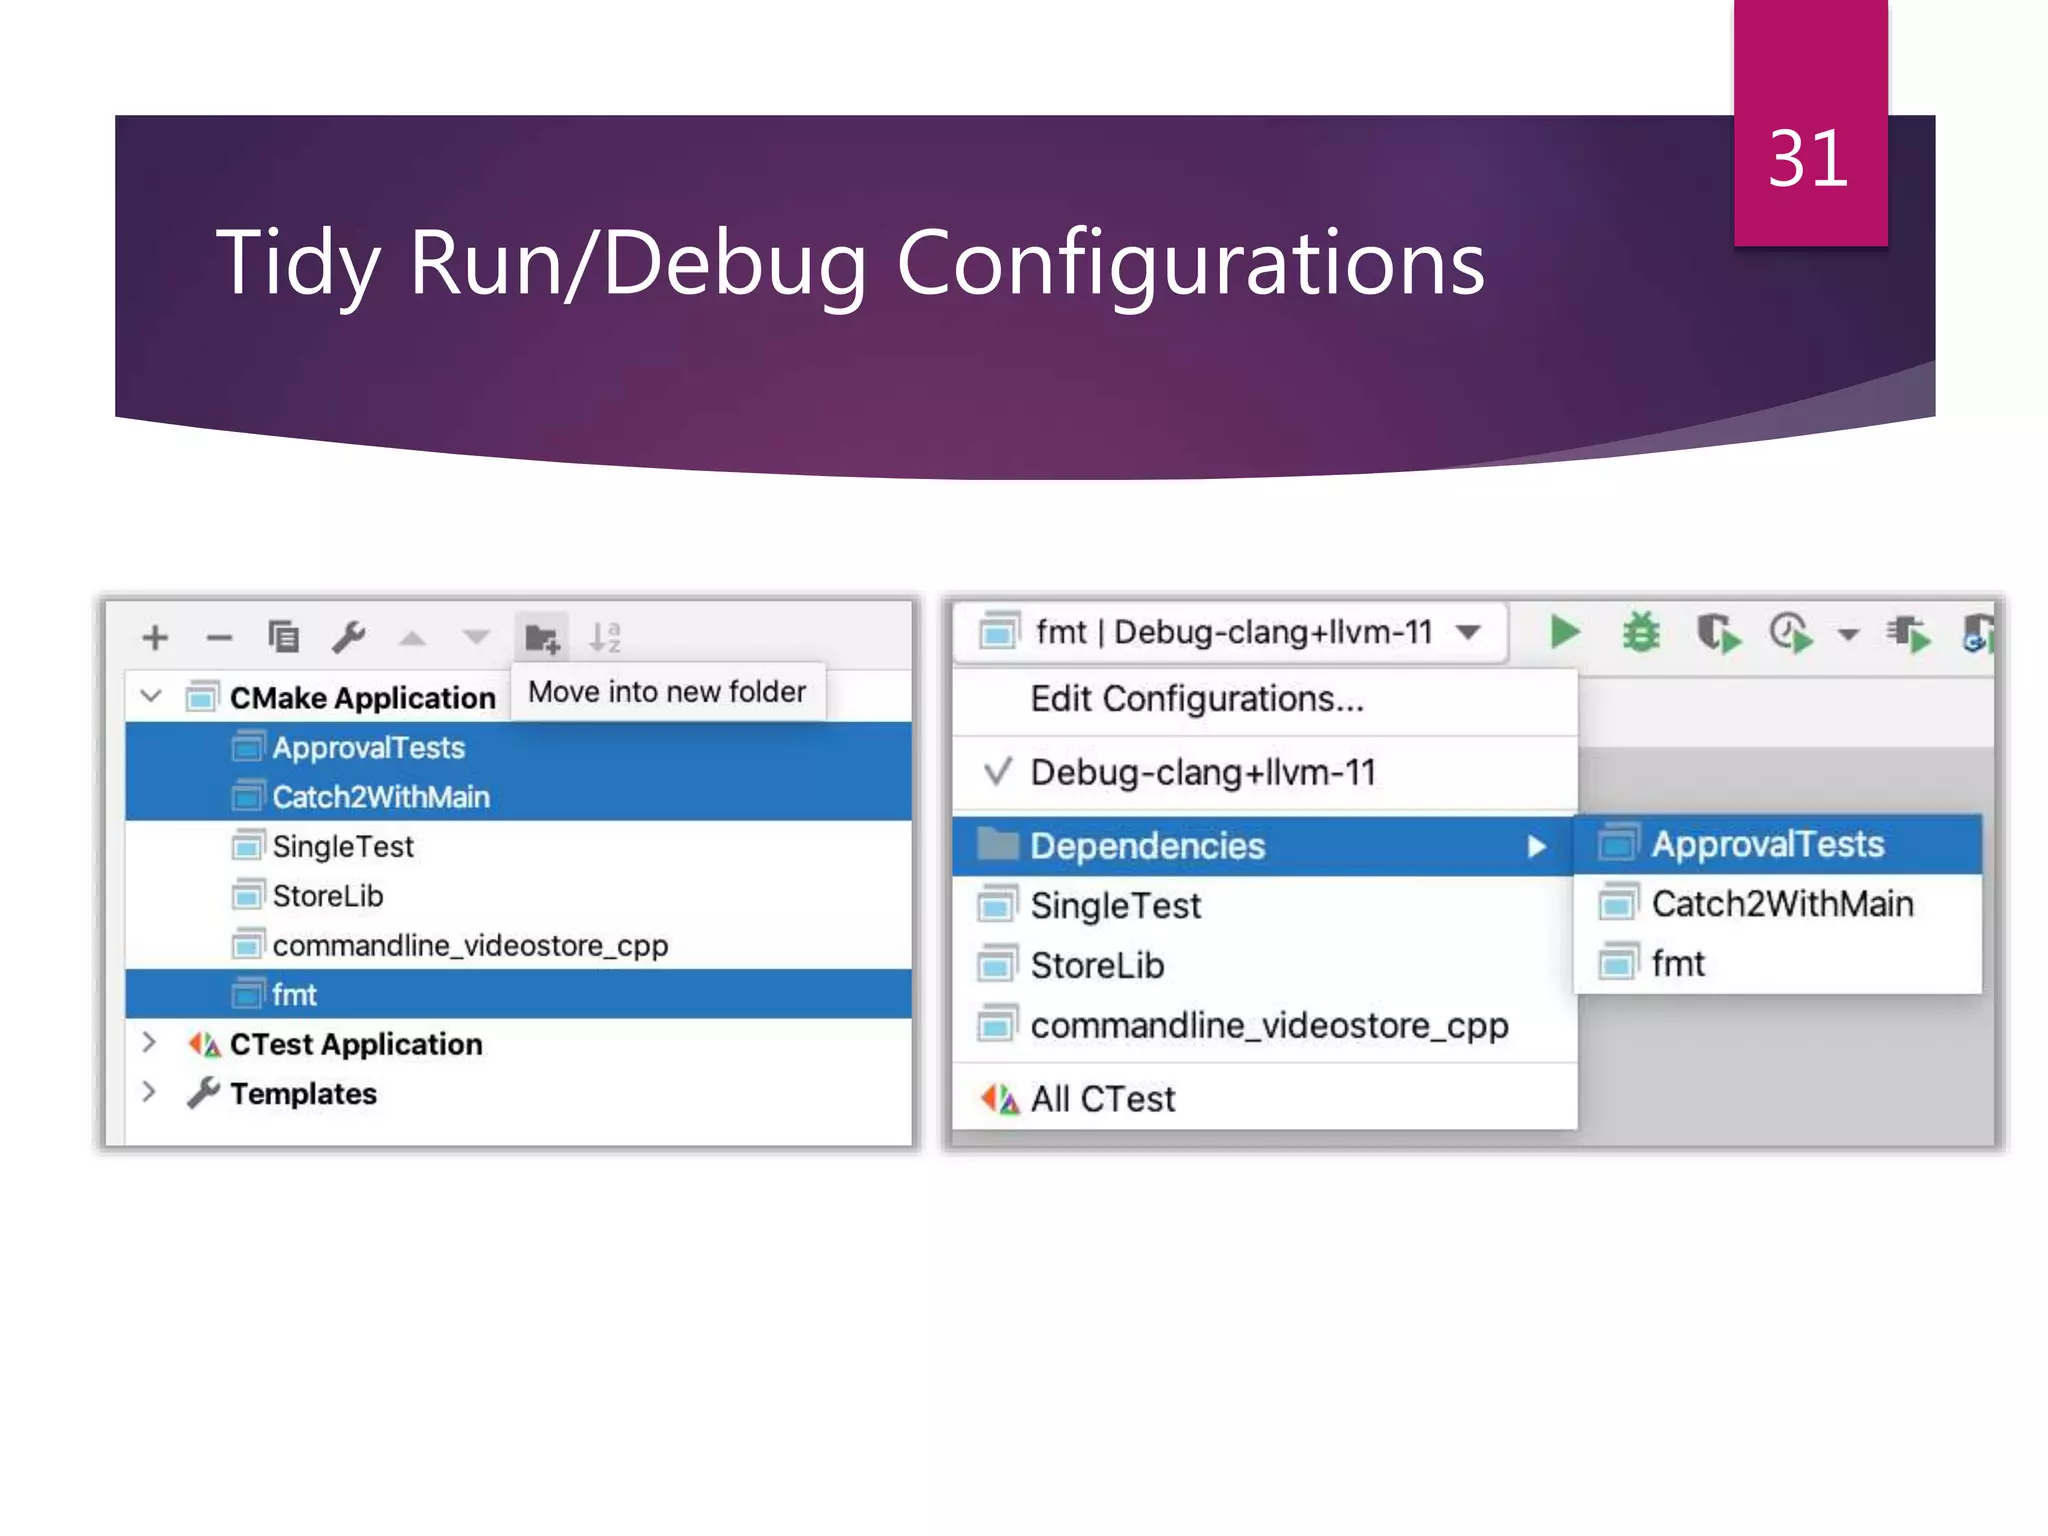The height and width of the screenshot is (1536, 2048).
Task: Remove the configuration with the minus icon
Action: (x=219, y=637)
